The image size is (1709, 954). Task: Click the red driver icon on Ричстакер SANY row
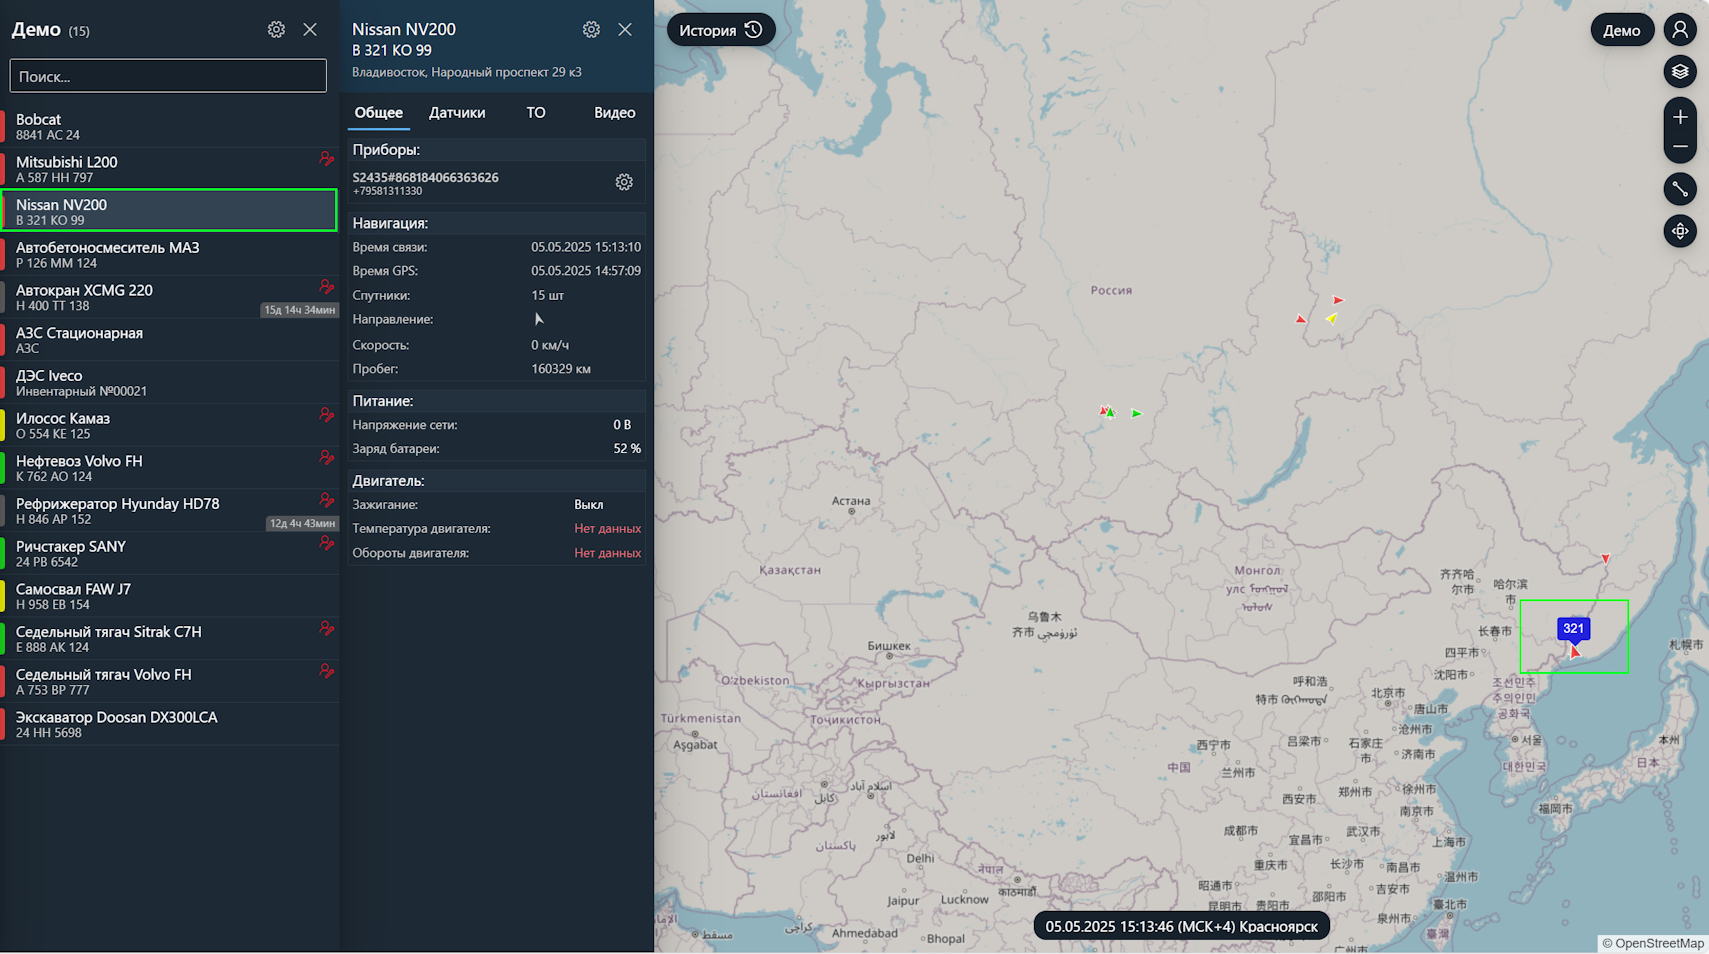pyautogui.click(x=326, y=543)
